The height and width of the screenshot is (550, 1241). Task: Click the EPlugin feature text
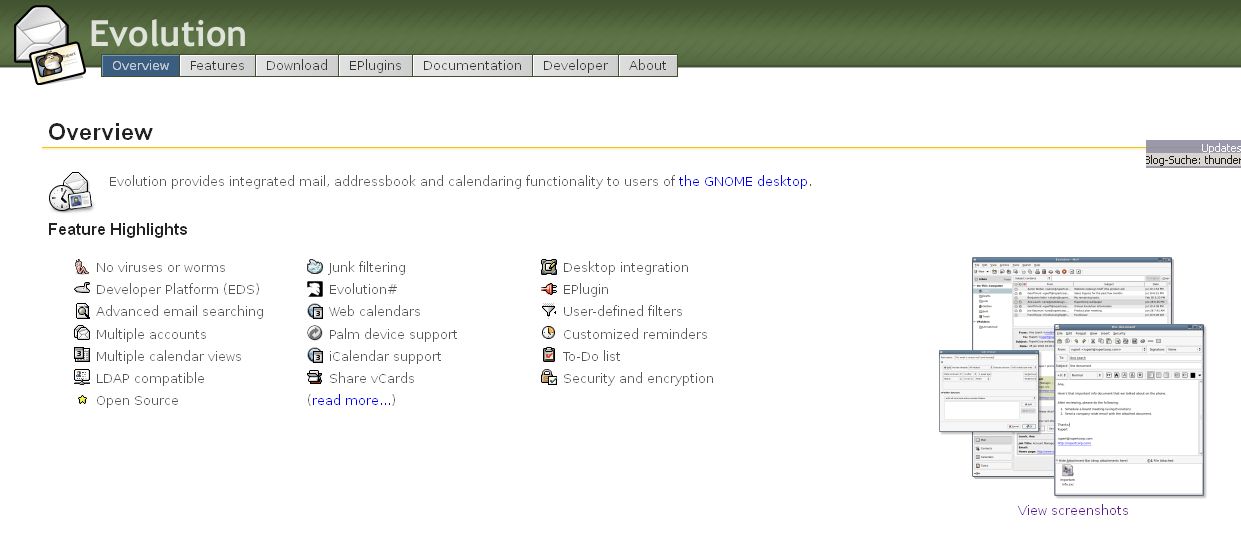586,289
